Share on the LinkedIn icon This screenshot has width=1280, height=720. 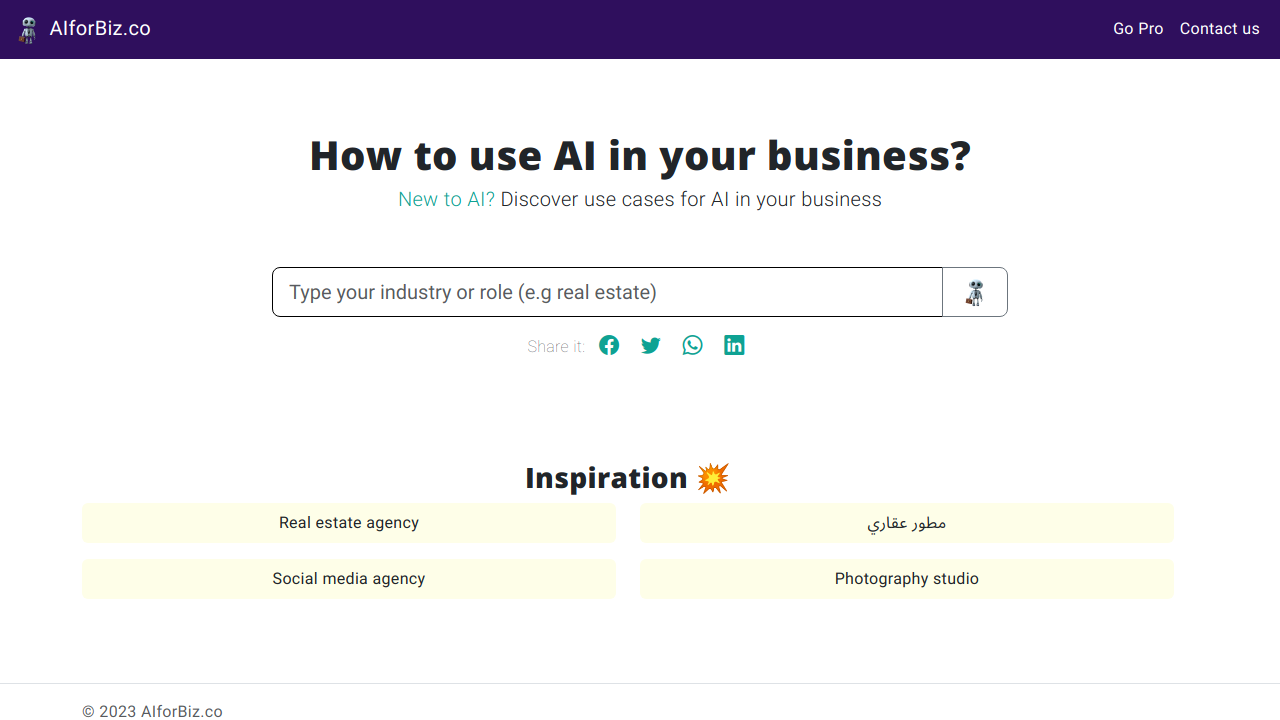click(735, 345)
